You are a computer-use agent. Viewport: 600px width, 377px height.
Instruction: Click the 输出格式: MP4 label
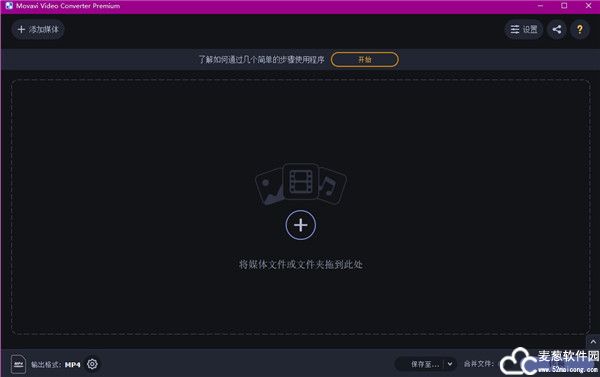pyautogui.click(x=55, y=364)
